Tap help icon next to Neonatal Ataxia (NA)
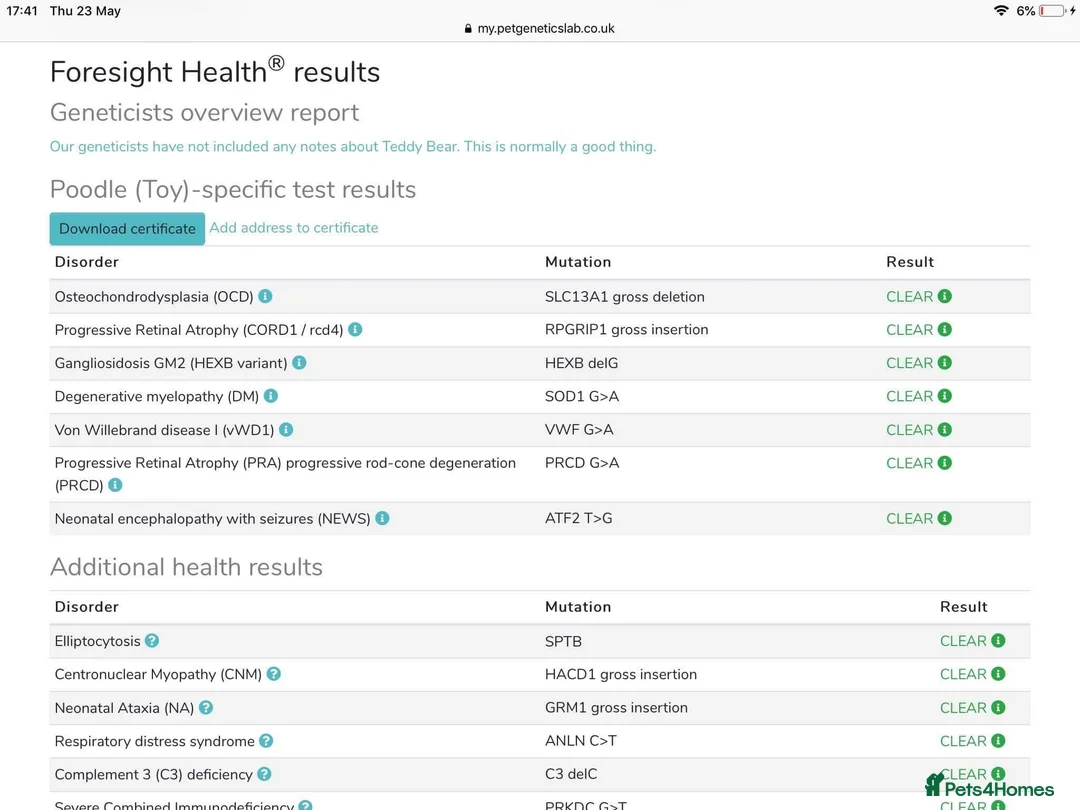1080x810 pixels. [x=206, y=707]
